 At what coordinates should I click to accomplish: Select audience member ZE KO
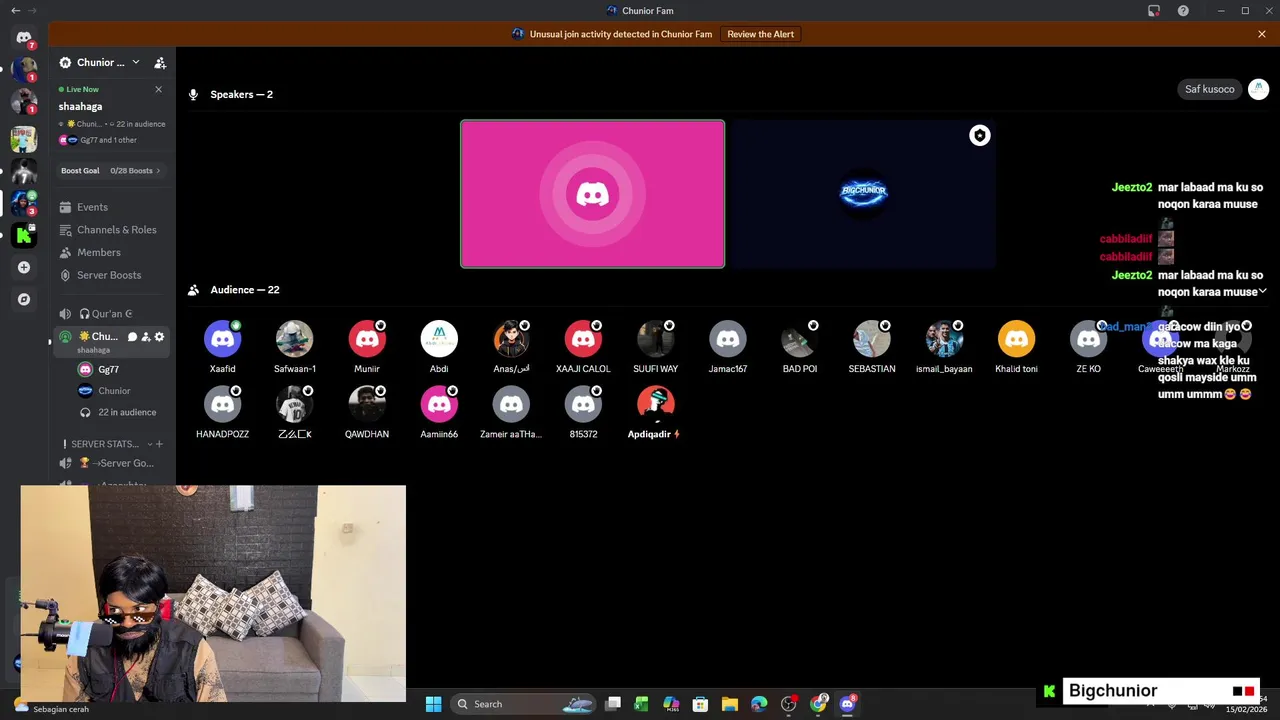(x=1088, y=347)
